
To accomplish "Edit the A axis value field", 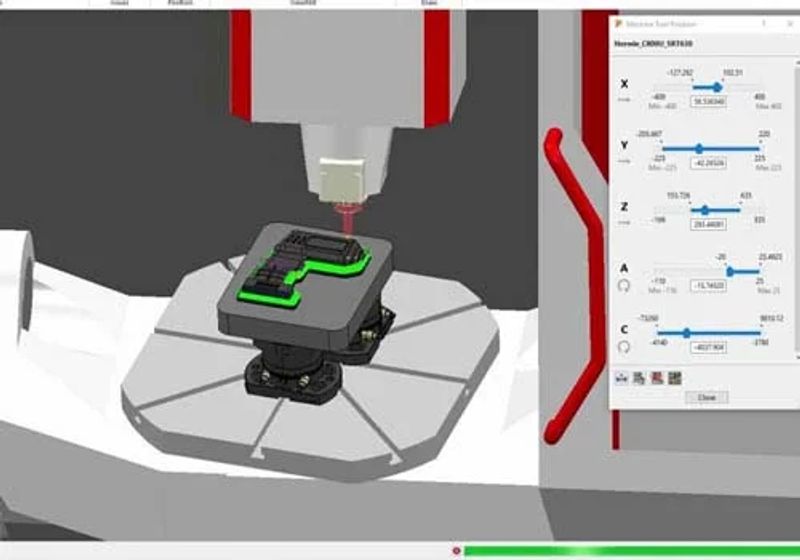I will tap(708, 286).
